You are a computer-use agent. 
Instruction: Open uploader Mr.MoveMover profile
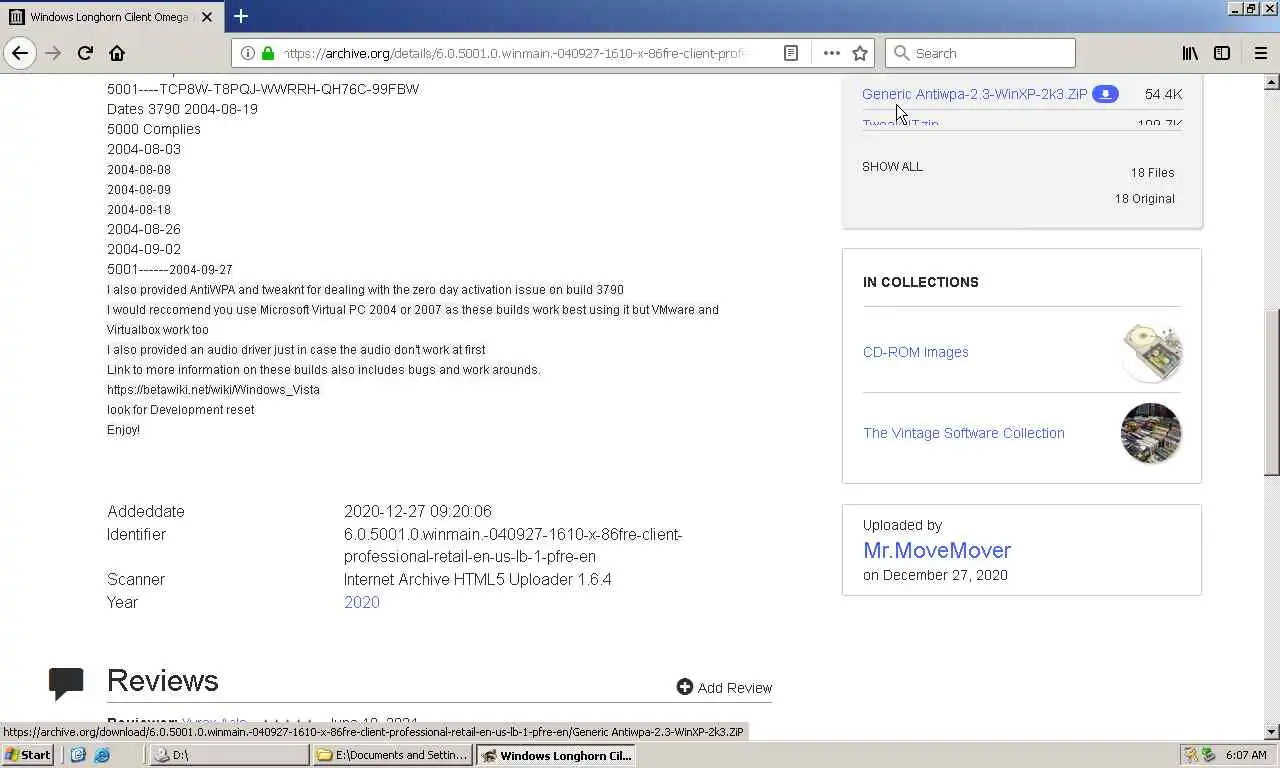coord(937,550)
